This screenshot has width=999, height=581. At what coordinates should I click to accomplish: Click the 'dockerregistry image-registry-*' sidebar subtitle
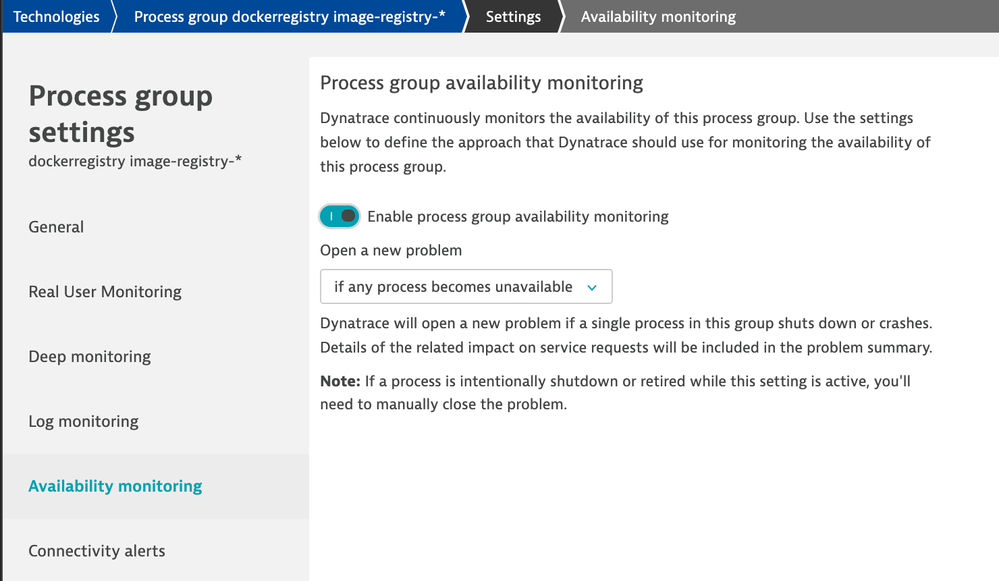[136, 161]
